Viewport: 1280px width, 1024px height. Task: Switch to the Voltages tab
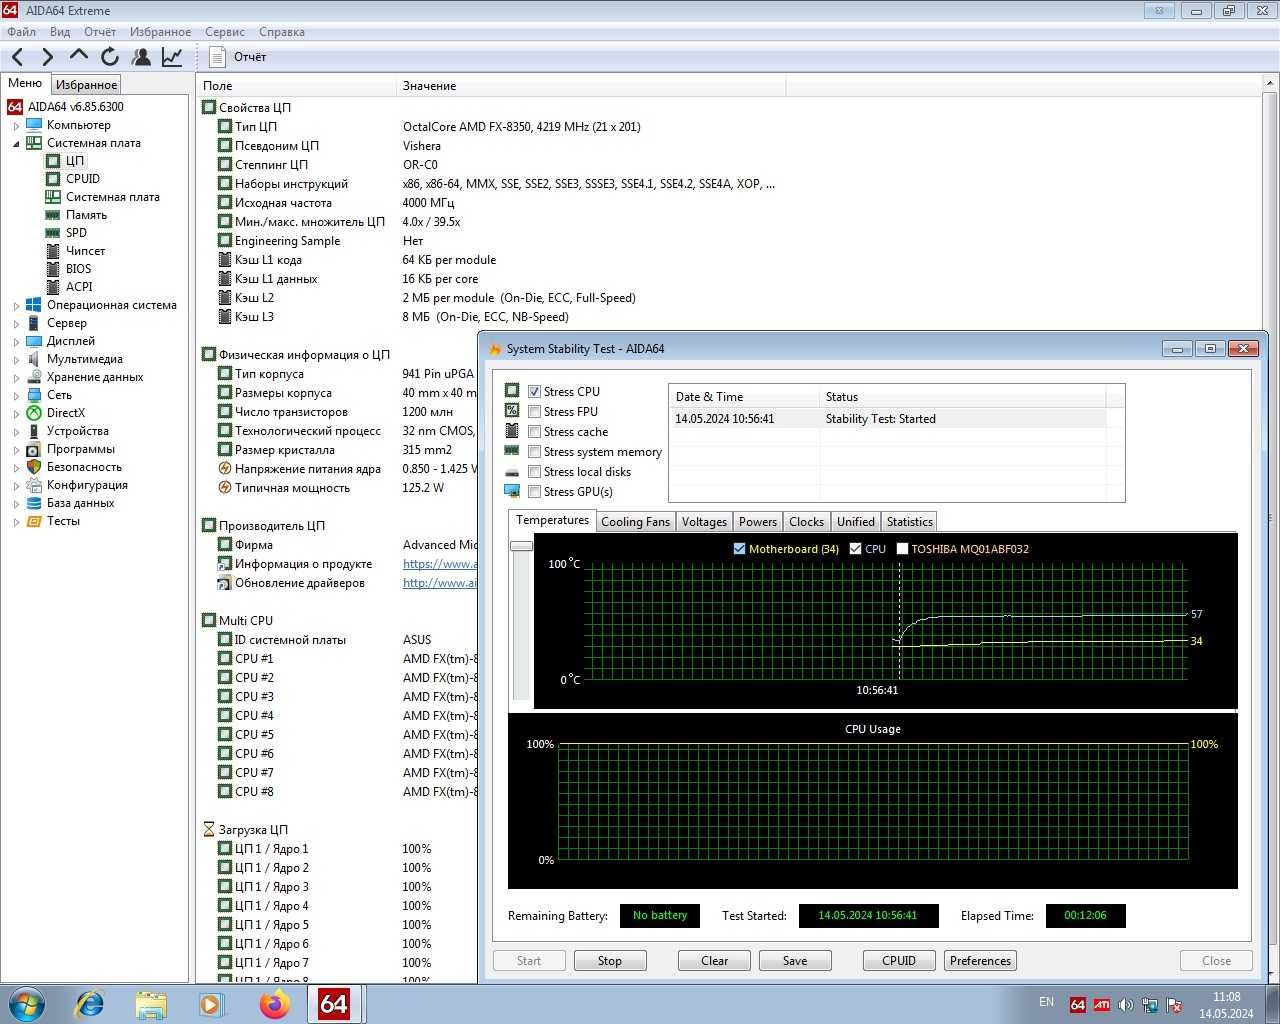[x=704, y=522]
